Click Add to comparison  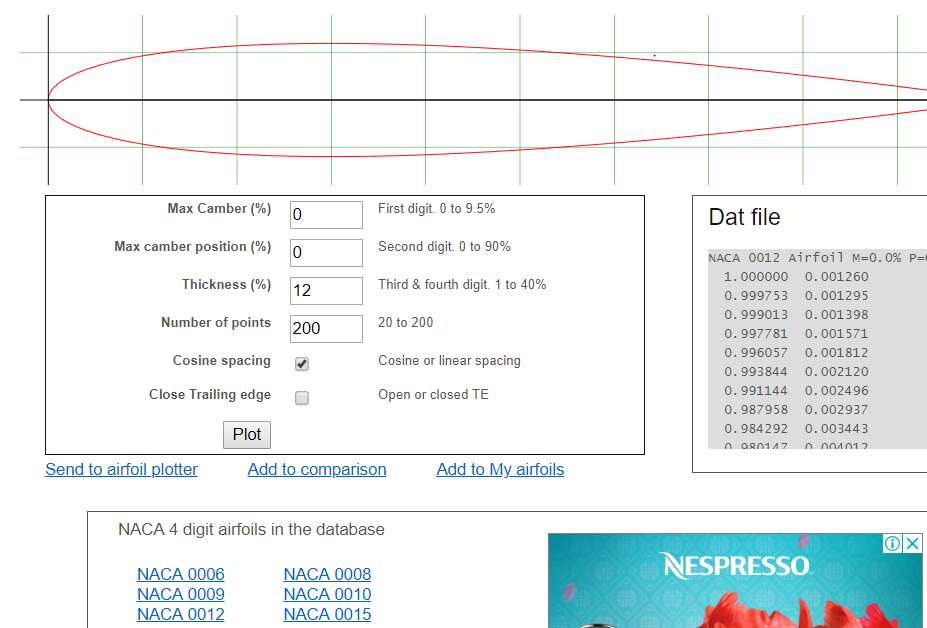pyautogui.click(x=316, y=469)
